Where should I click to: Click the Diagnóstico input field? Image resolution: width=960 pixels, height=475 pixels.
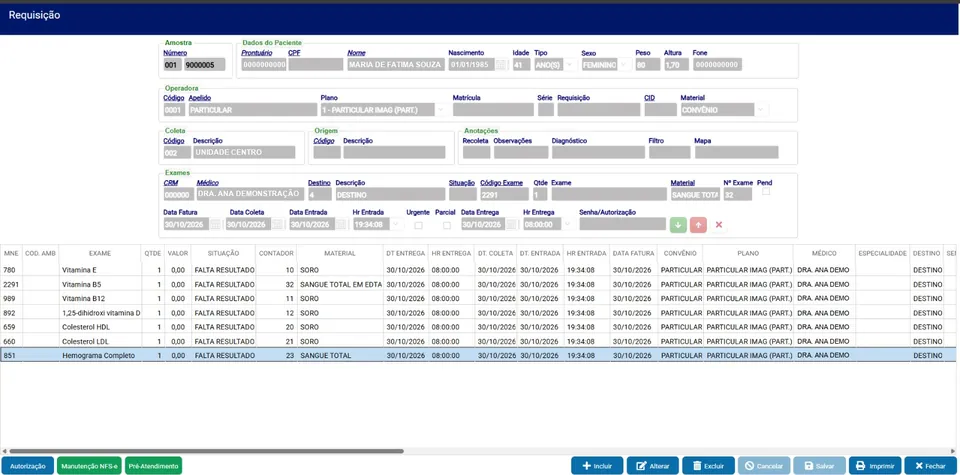click(598, 152)
